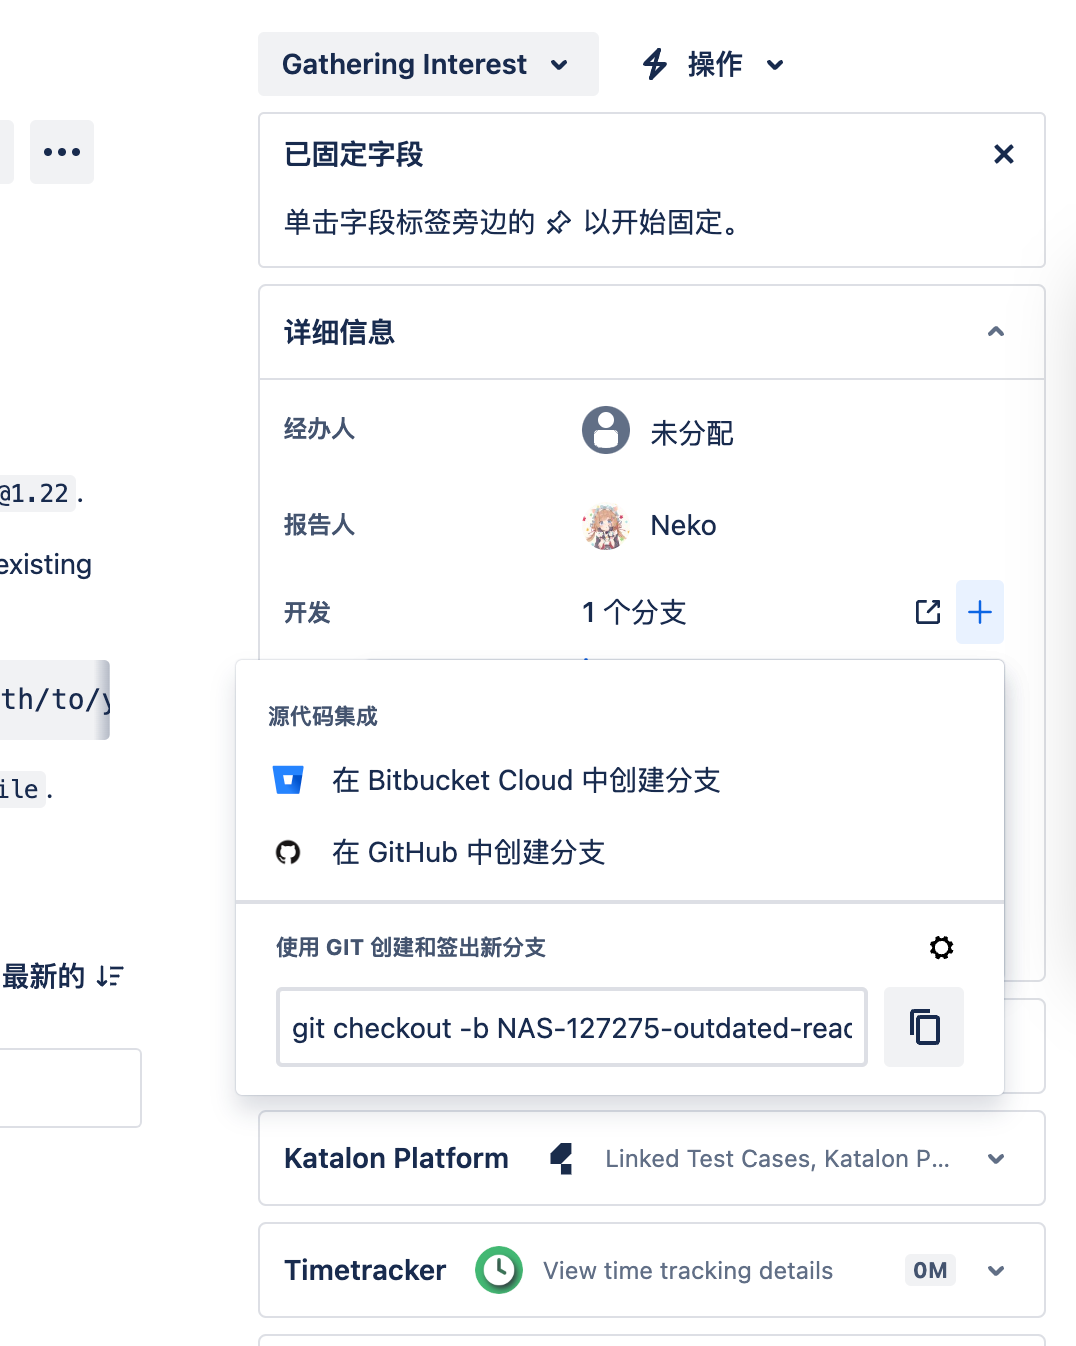1076x1346 pixels.
Task: Click the Timetracker clock icon
Action: (499, 1270)
